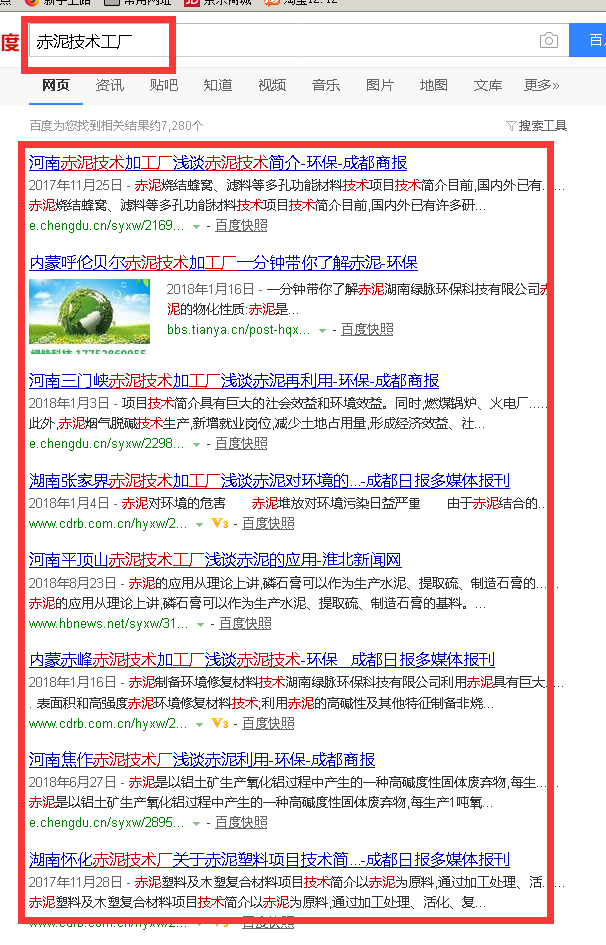Expand dropdown arrow beside www.hbnews.net/syxw/31

(x=200, y=625)
